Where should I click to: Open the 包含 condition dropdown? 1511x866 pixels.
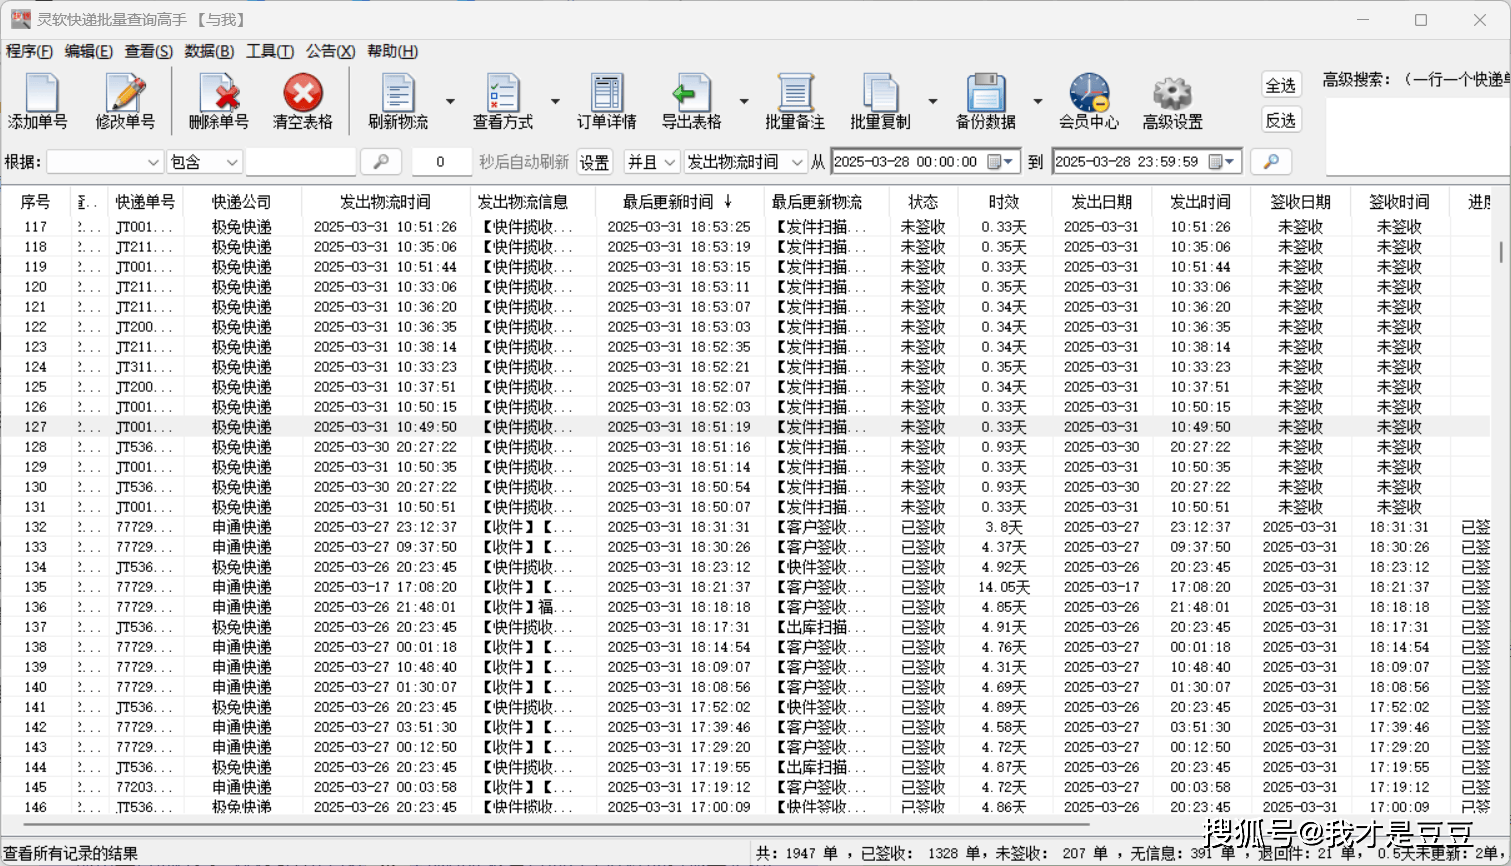point(205,162)
